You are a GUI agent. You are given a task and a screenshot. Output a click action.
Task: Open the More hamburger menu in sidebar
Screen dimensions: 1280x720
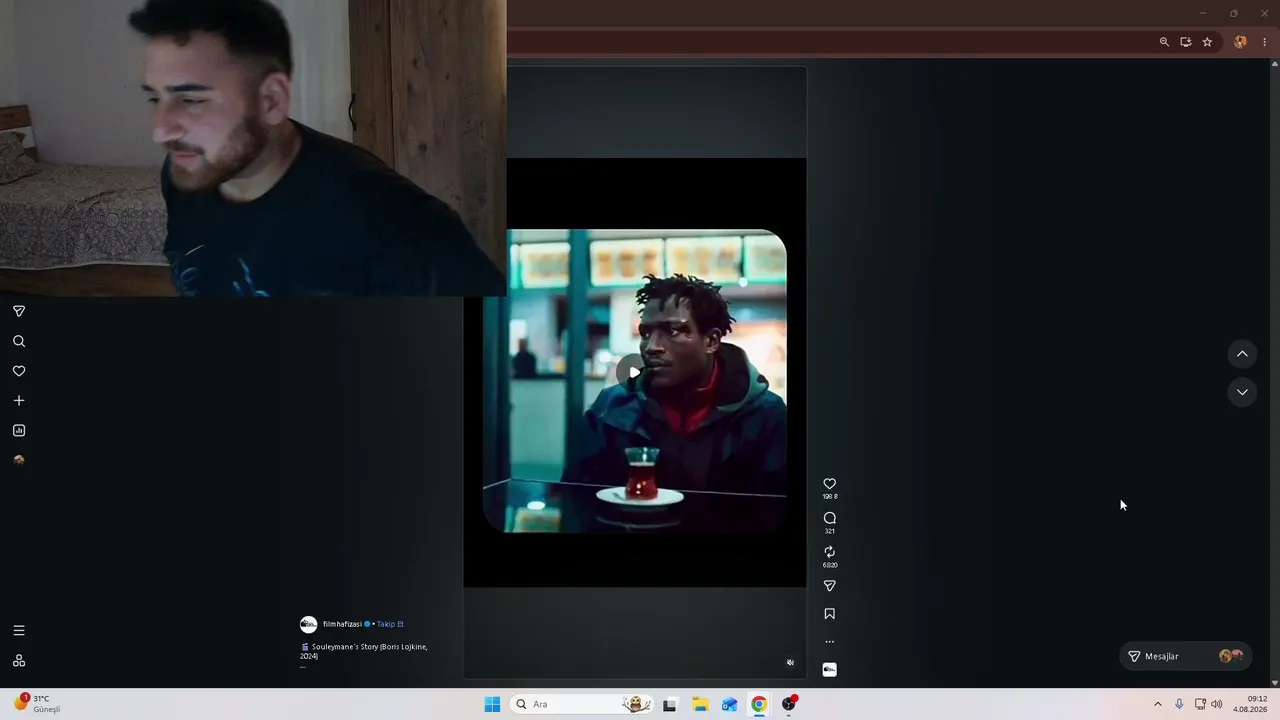coord(19,631)
